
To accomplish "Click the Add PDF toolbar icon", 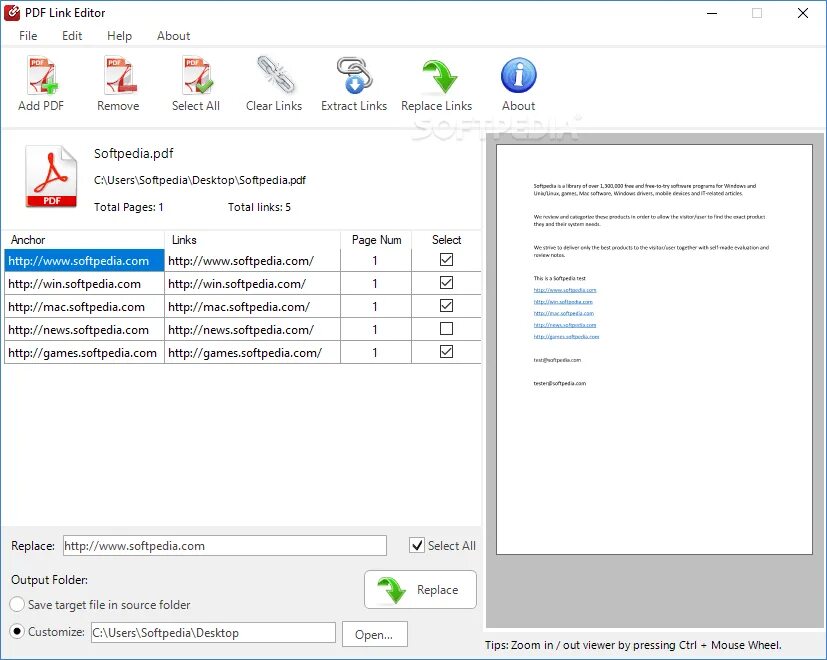I will pos(41,75).
